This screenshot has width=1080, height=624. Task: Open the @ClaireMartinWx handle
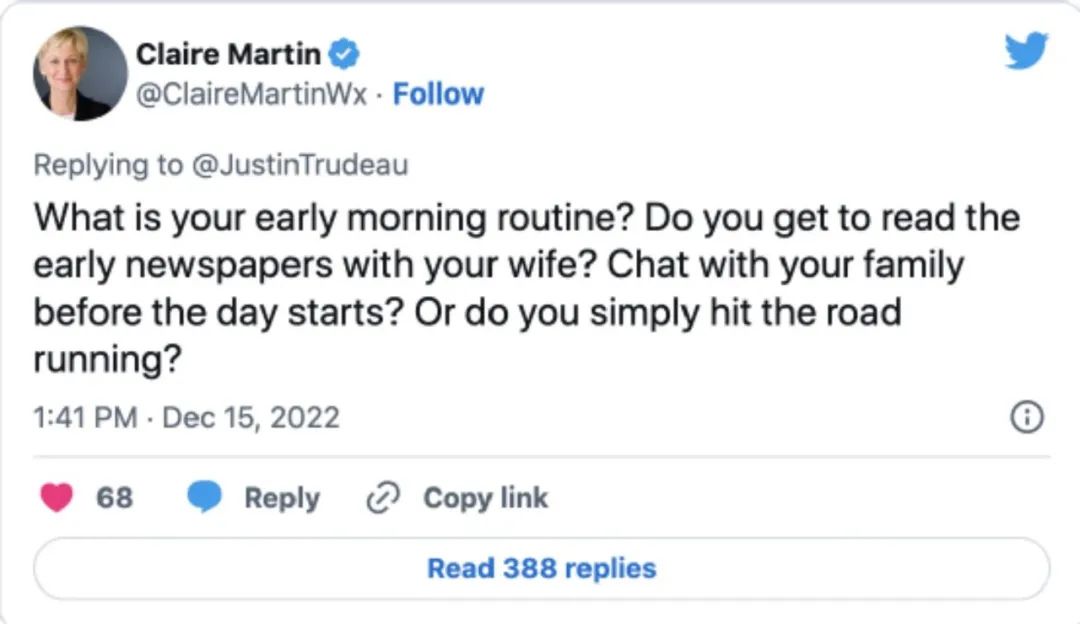[x=251, y=94]
